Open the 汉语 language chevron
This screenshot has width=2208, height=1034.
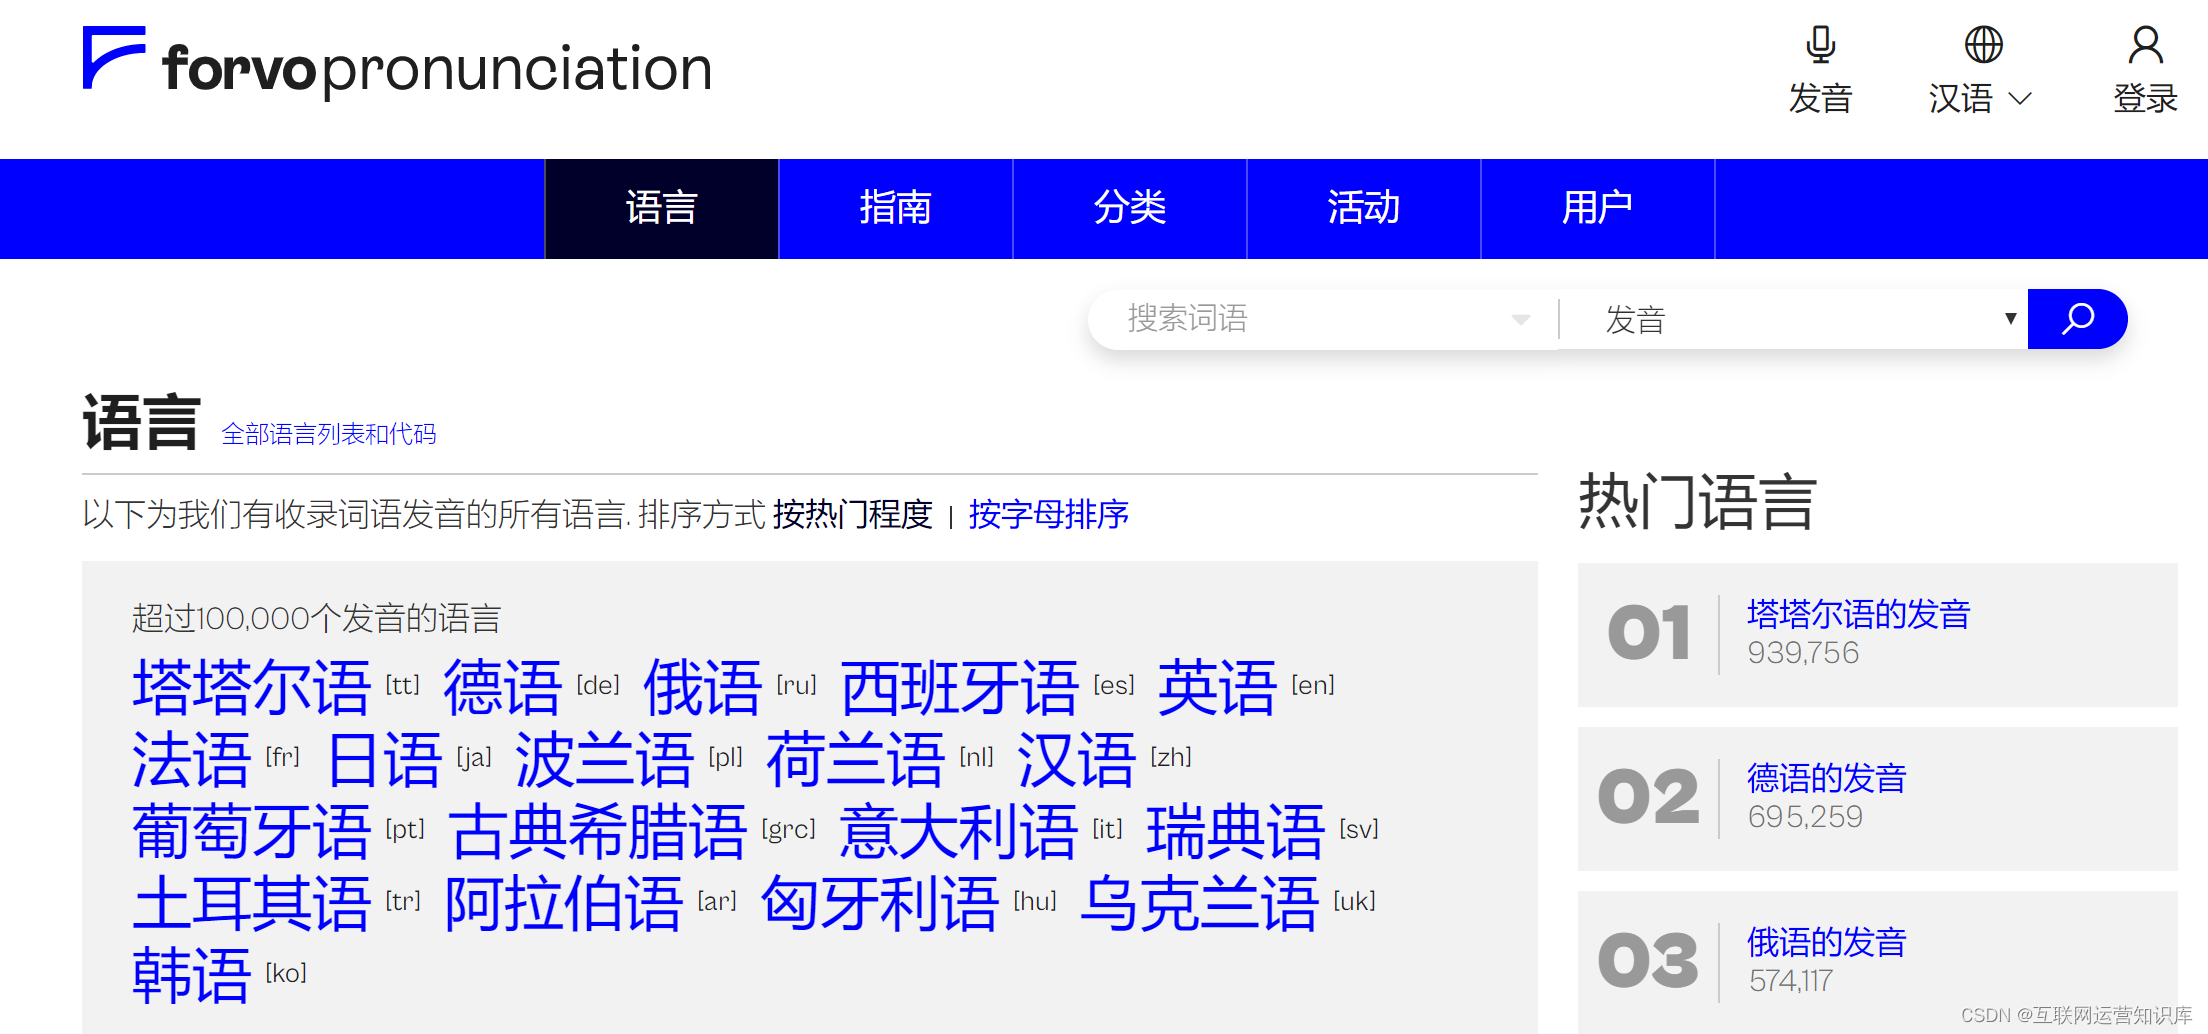tap(2020, 98)
